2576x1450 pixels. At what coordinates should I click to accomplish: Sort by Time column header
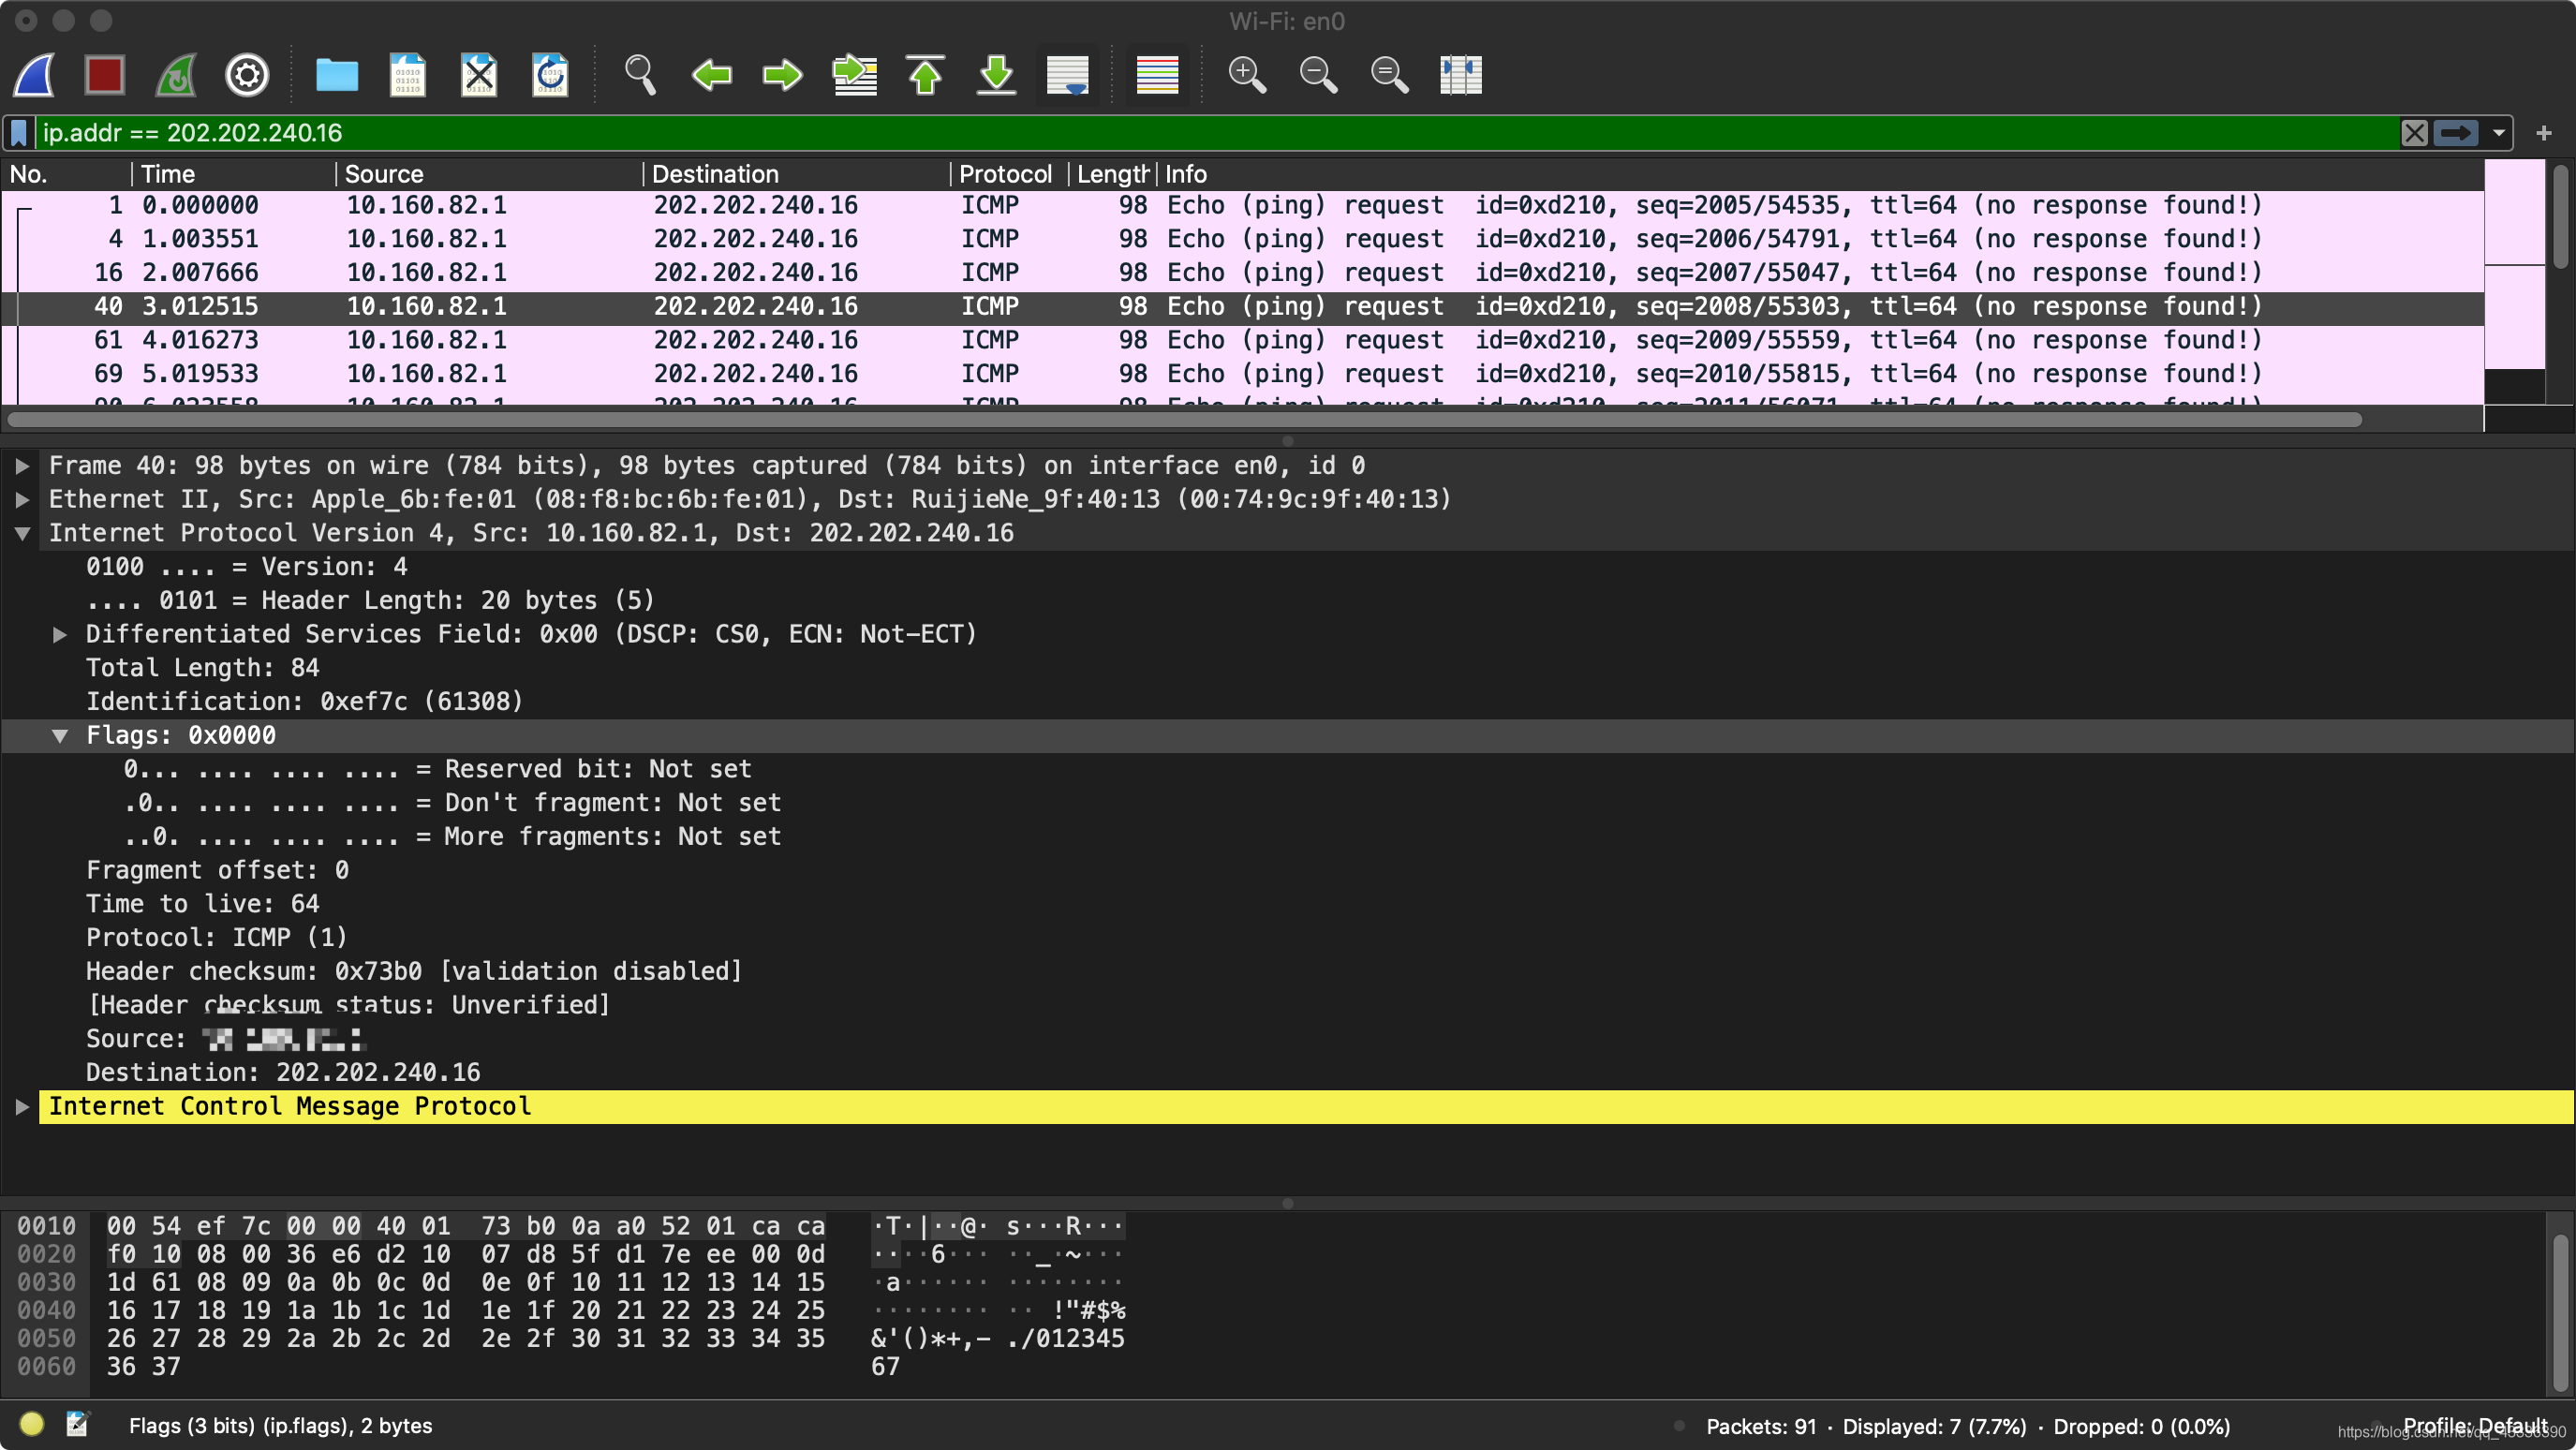[234, 175]
